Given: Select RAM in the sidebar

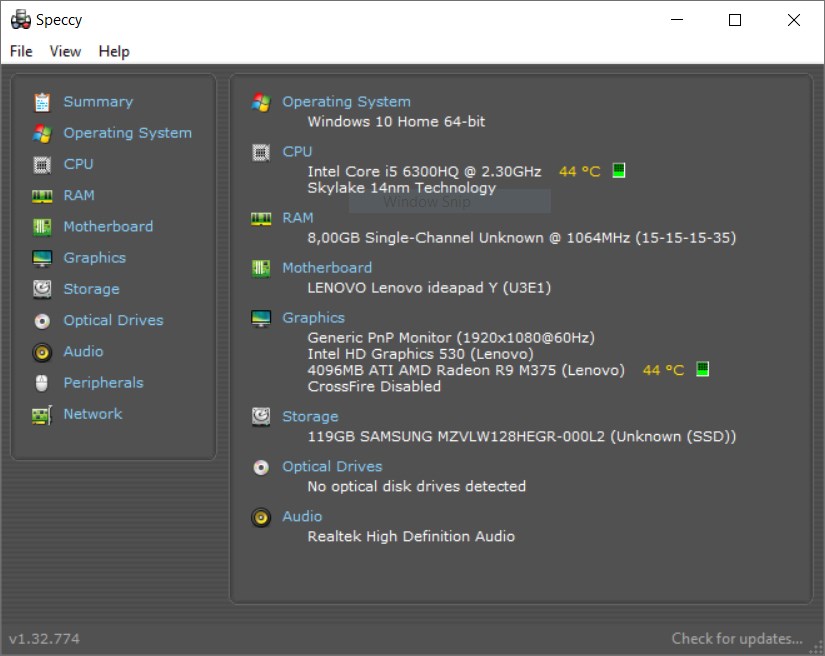Looking at the screenshot, I should click(x=79, y=195).
